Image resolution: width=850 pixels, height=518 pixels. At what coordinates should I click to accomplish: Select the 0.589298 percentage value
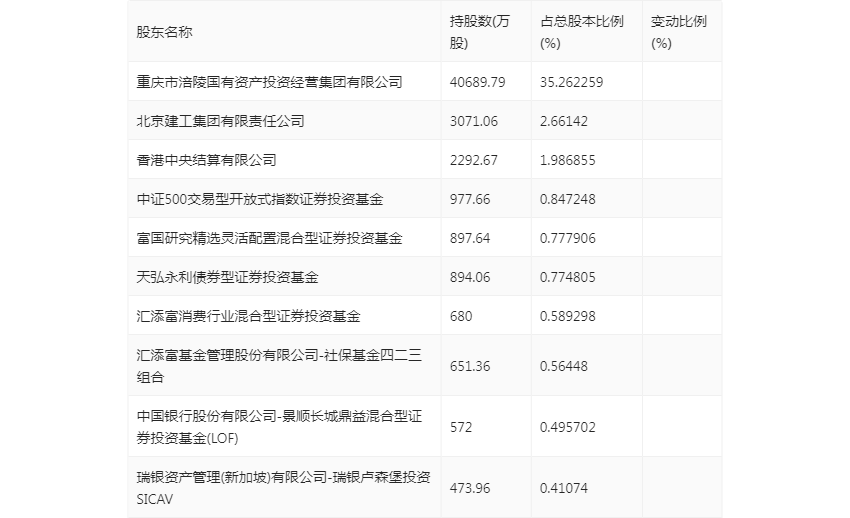568,316
